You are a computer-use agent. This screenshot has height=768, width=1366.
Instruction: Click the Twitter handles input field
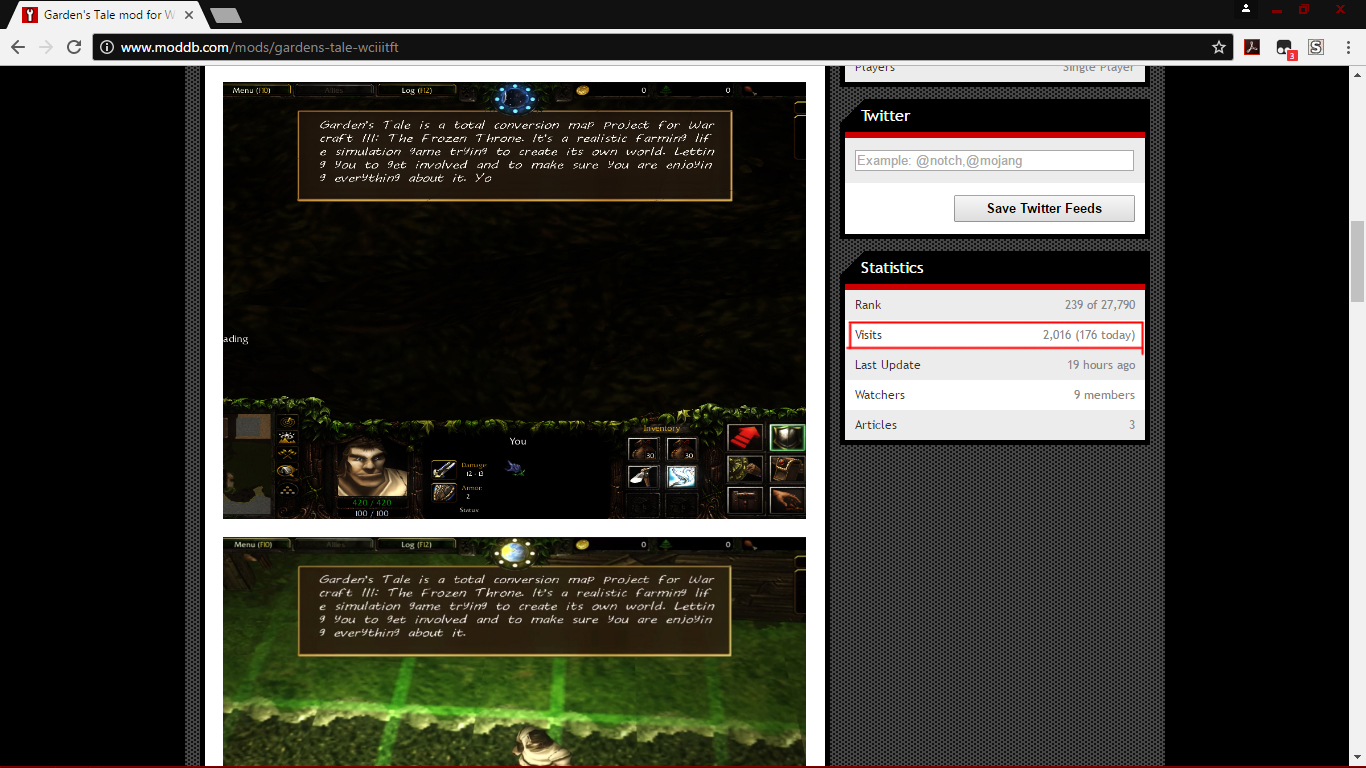[994, 160]
